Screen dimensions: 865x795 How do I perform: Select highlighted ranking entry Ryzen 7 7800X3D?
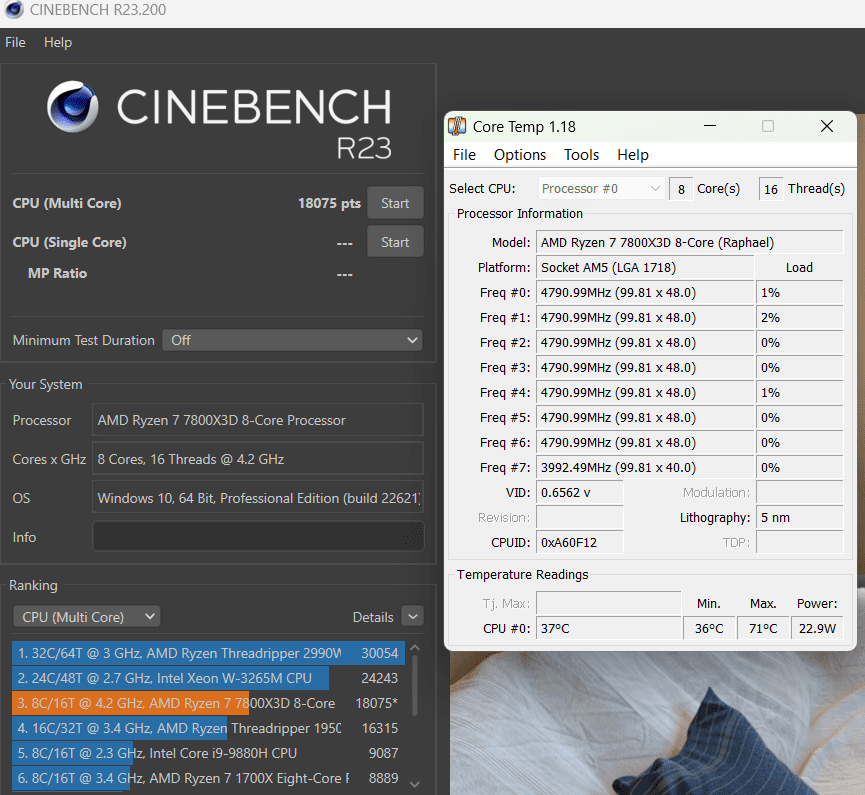click(209, 703)
